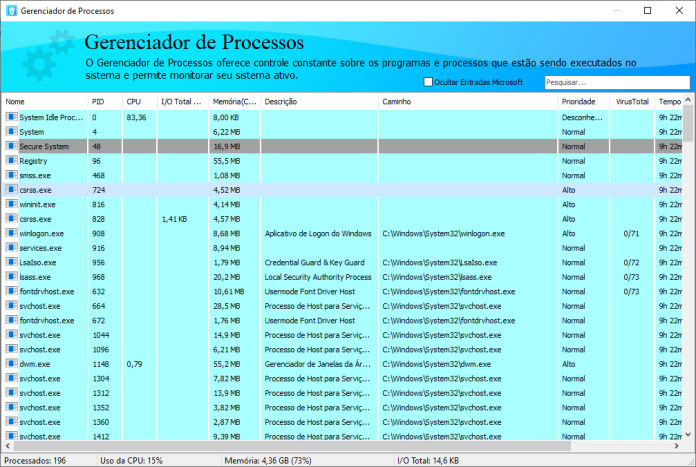Screen dimensions: 696x467
Task: Select the System process name
Action: 32,132
